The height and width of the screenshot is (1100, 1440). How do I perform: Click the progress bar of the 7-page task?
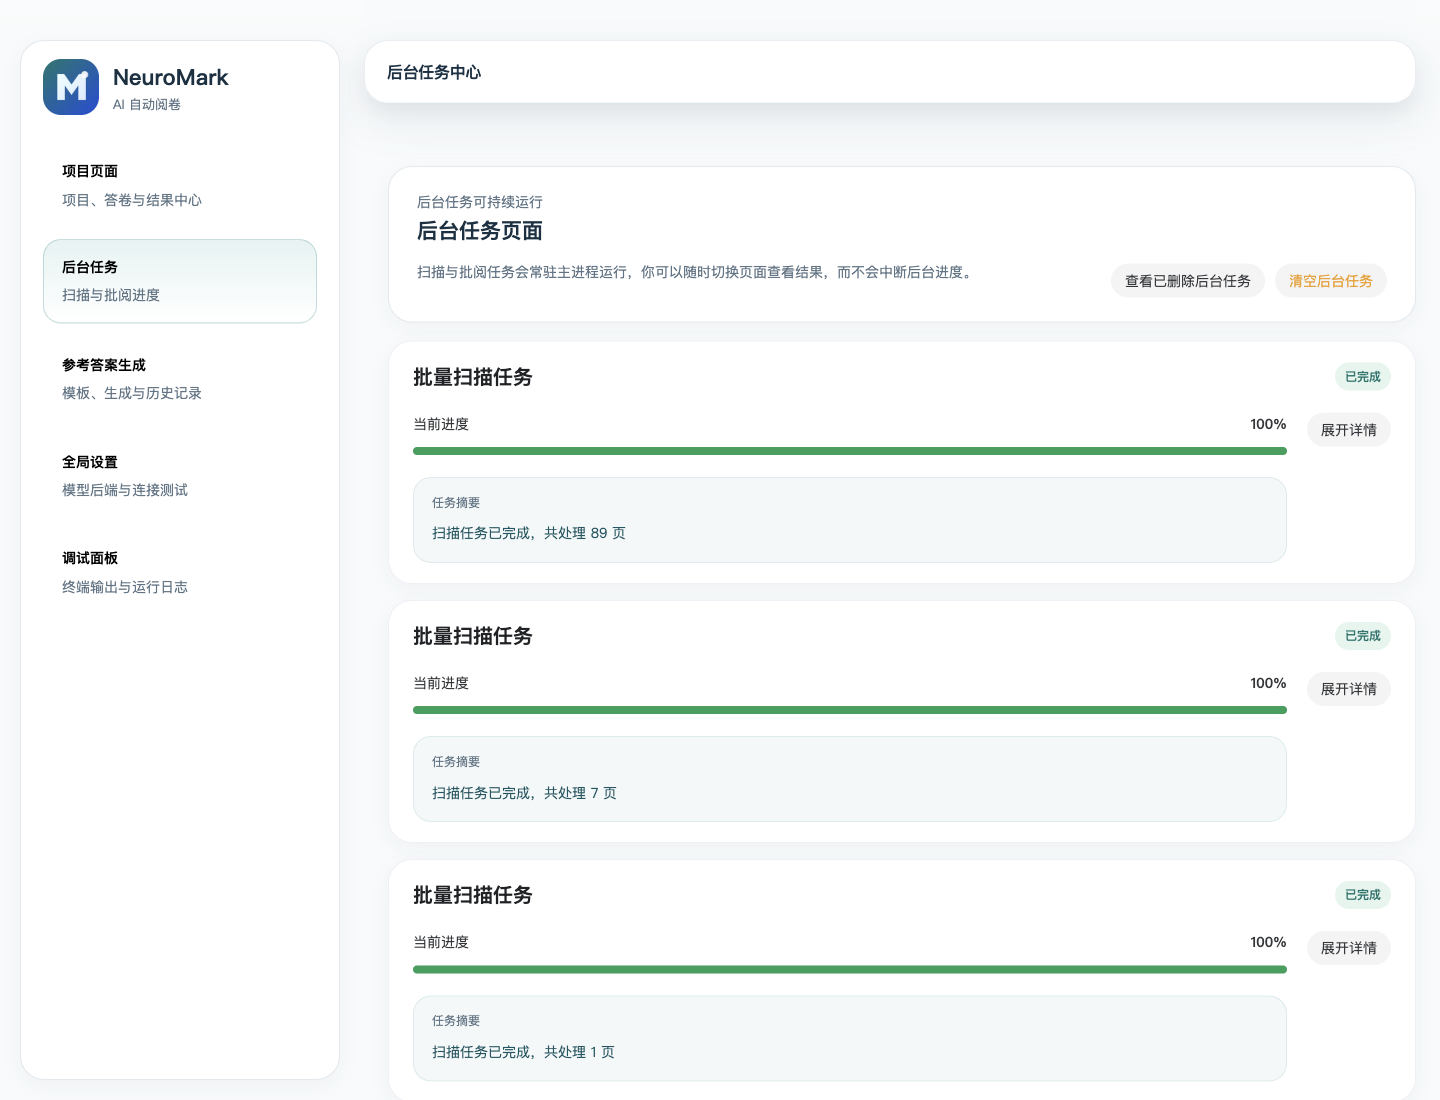(x=850, y=710)
